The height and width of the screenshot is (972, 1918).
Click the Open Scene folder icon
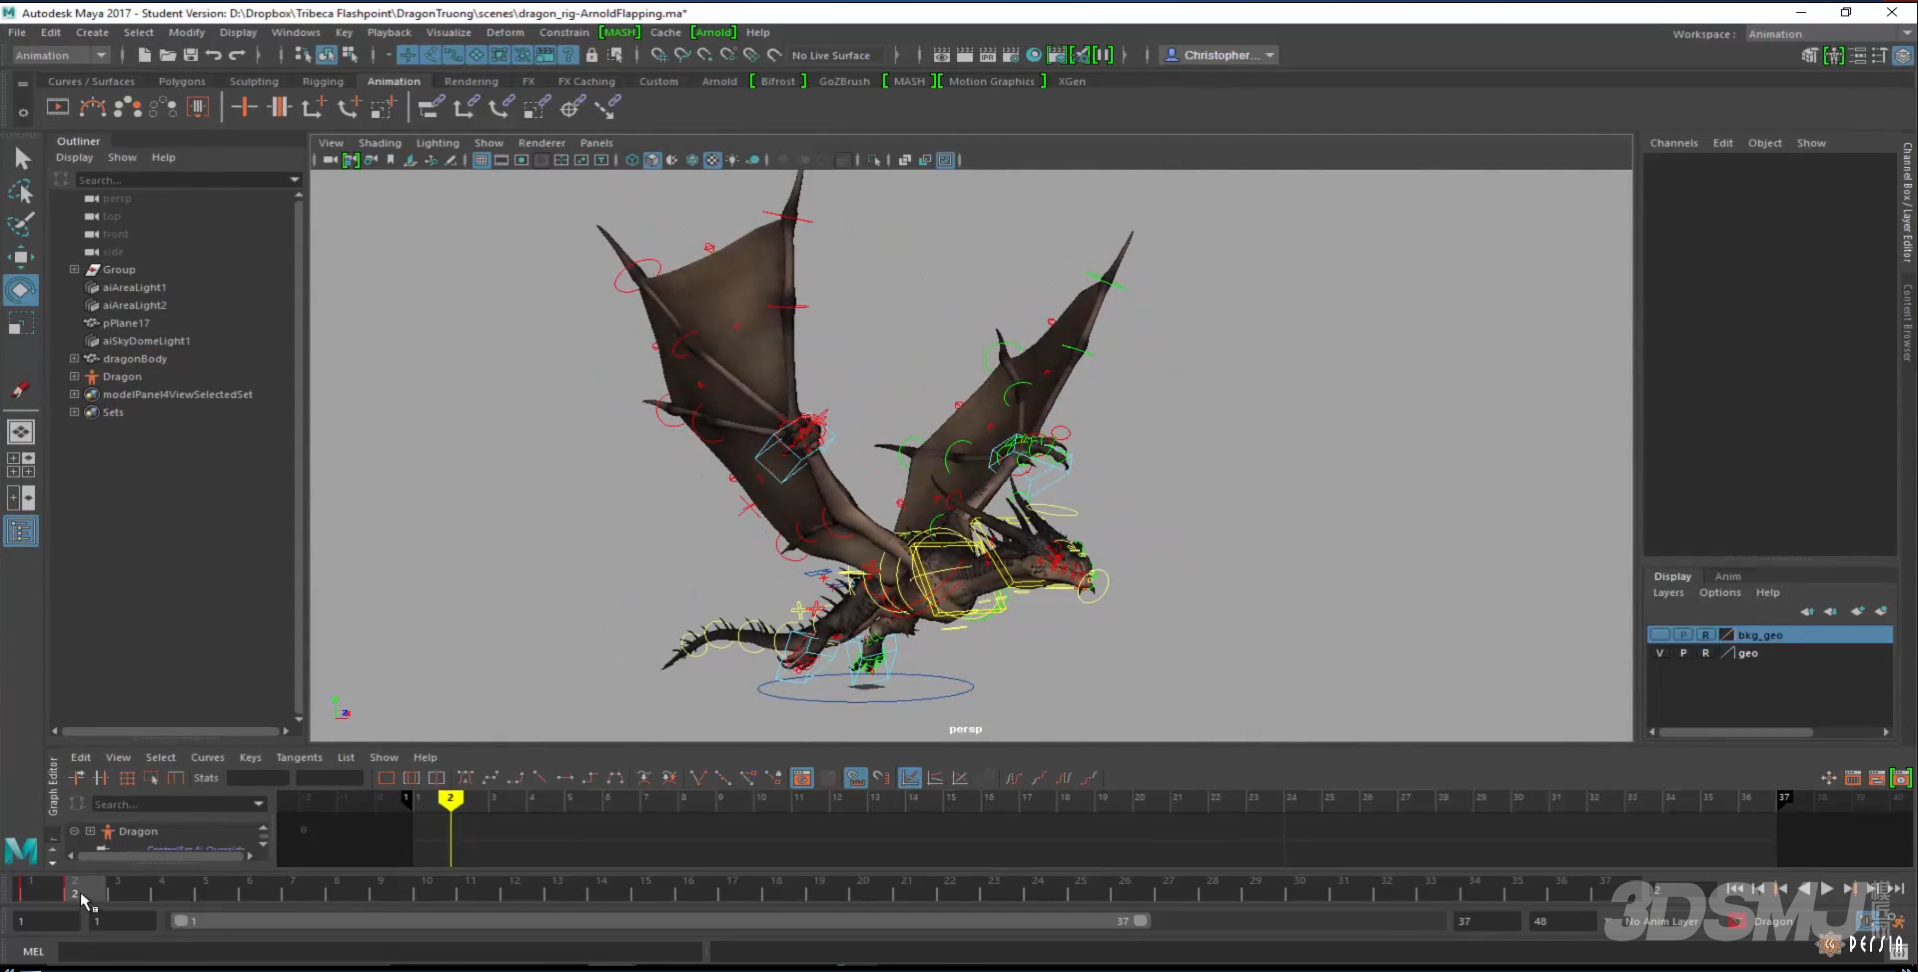click(x=168, y=55)
